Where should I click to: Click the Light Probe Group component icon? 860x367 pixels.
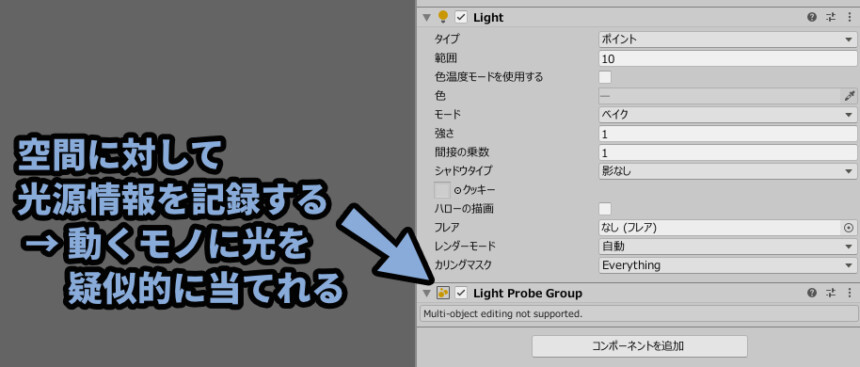pyautogui.click(x=443, y=293)
